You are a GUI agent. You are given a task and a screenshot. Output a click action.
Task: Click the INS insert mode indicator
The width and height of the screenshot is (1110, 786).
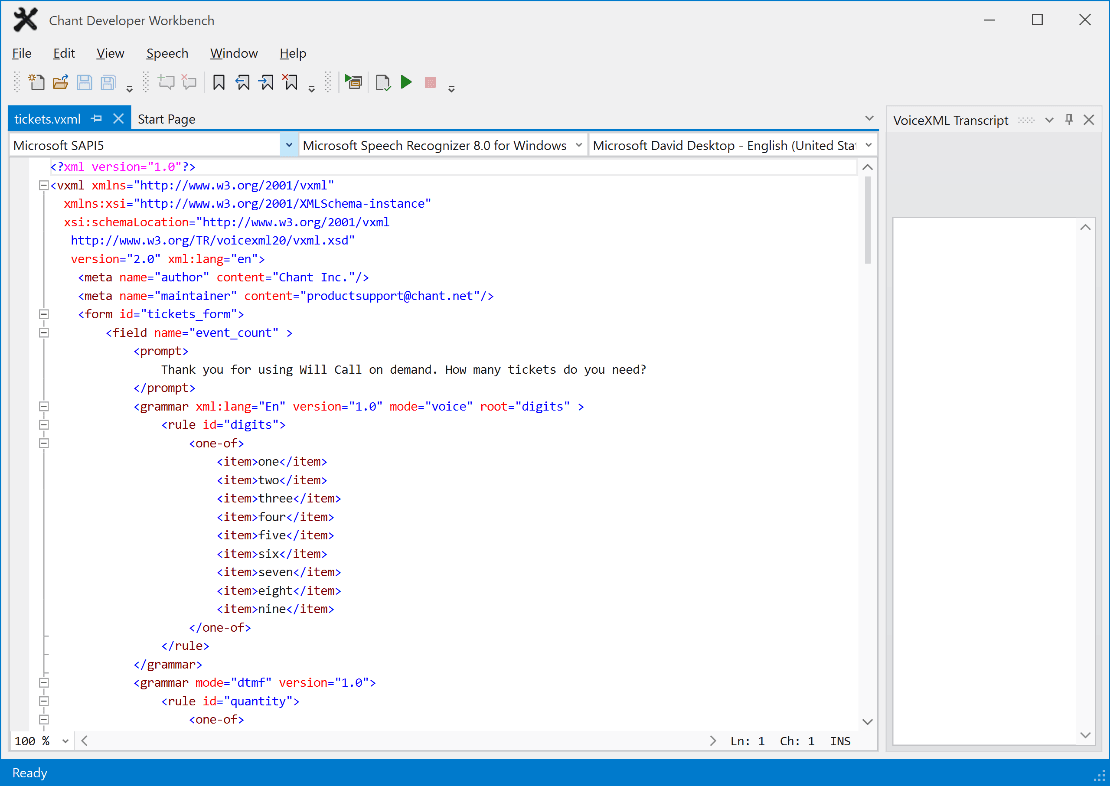(840, 741)
